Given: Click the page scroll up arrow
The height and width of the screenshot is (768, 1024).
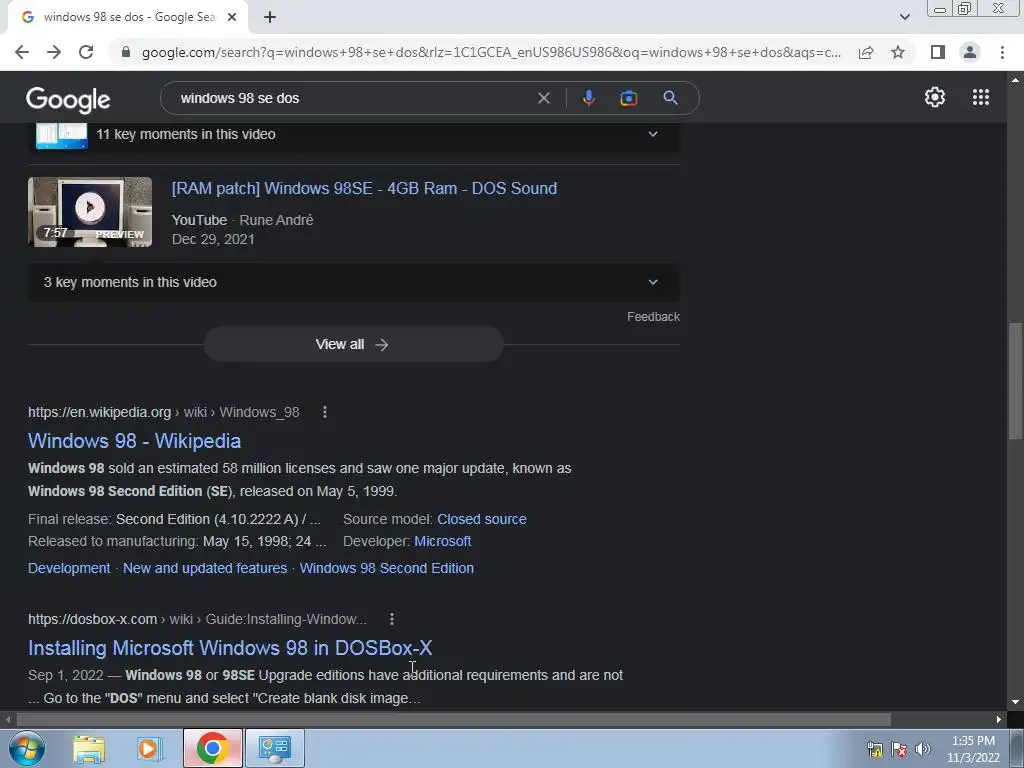Looking at the screenshot, I should pos(1015,80).
